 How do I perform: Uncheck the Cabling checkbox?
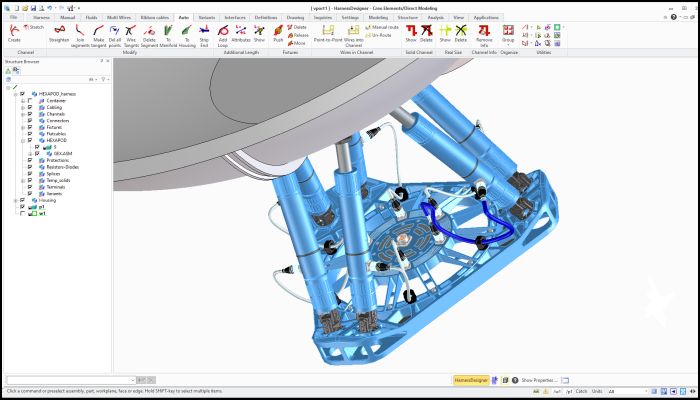pyautogui.click(x=30, y=107)
